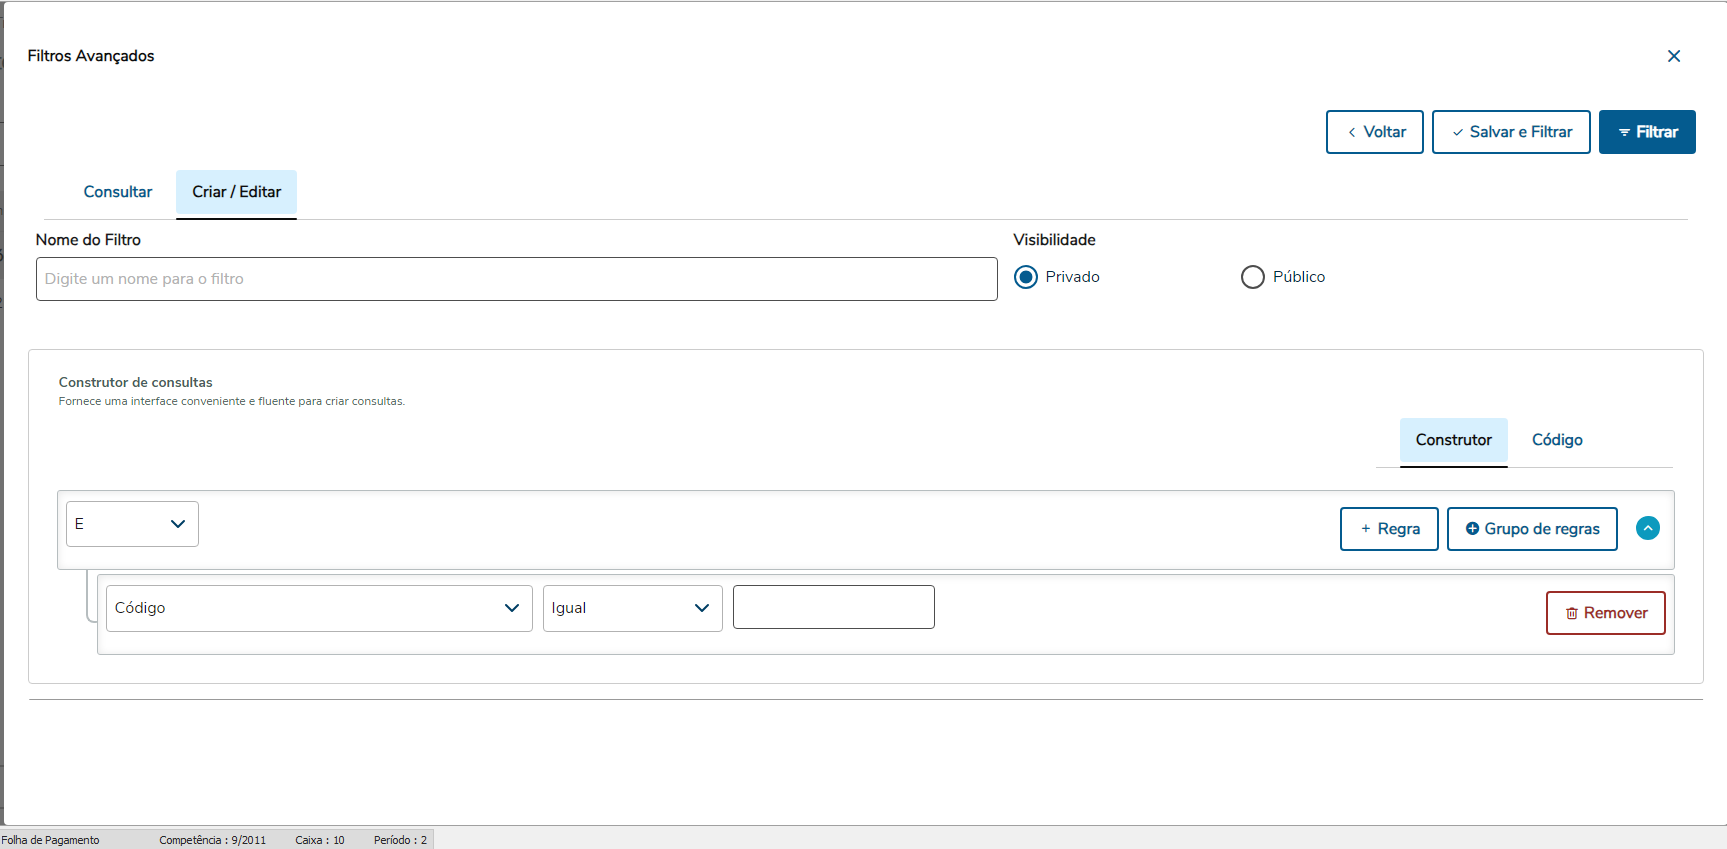Add a new rule with Regra
The height and width of the screenshot is (849, 1727).
(x=1388, y=529)
